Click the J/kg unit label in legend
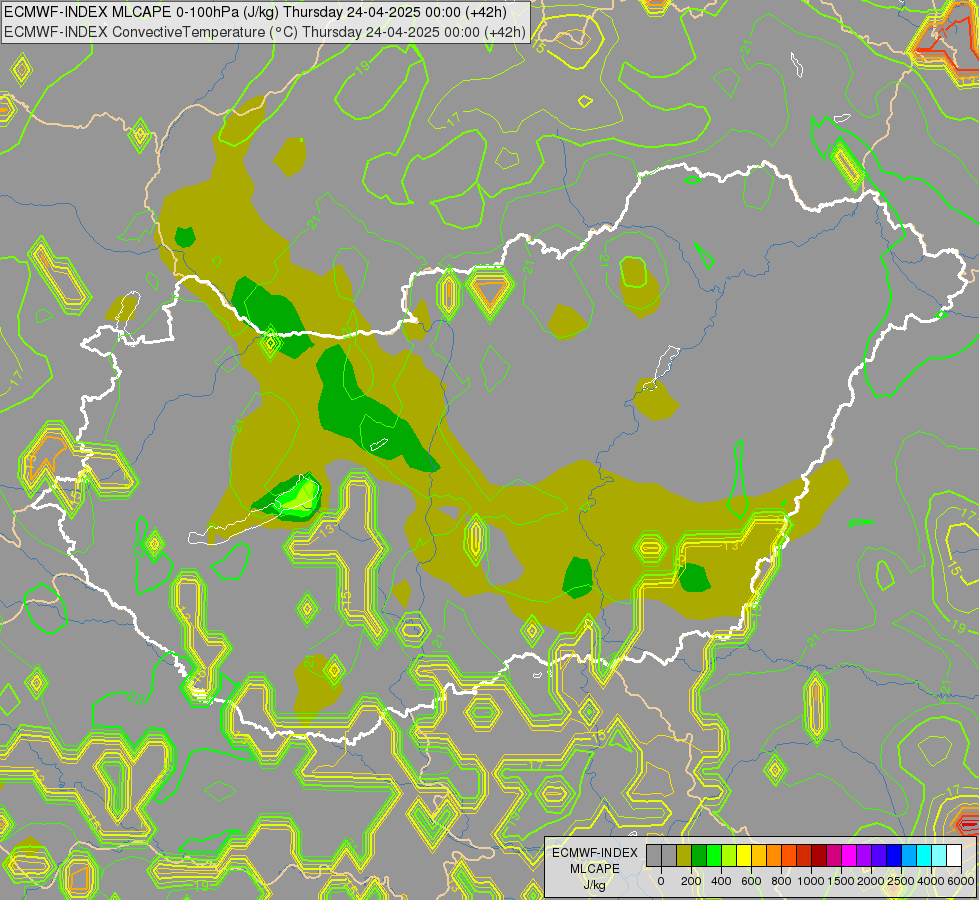The width and height of the screenshot is (979, 900). pyautogui.click(x=594, y=886)
